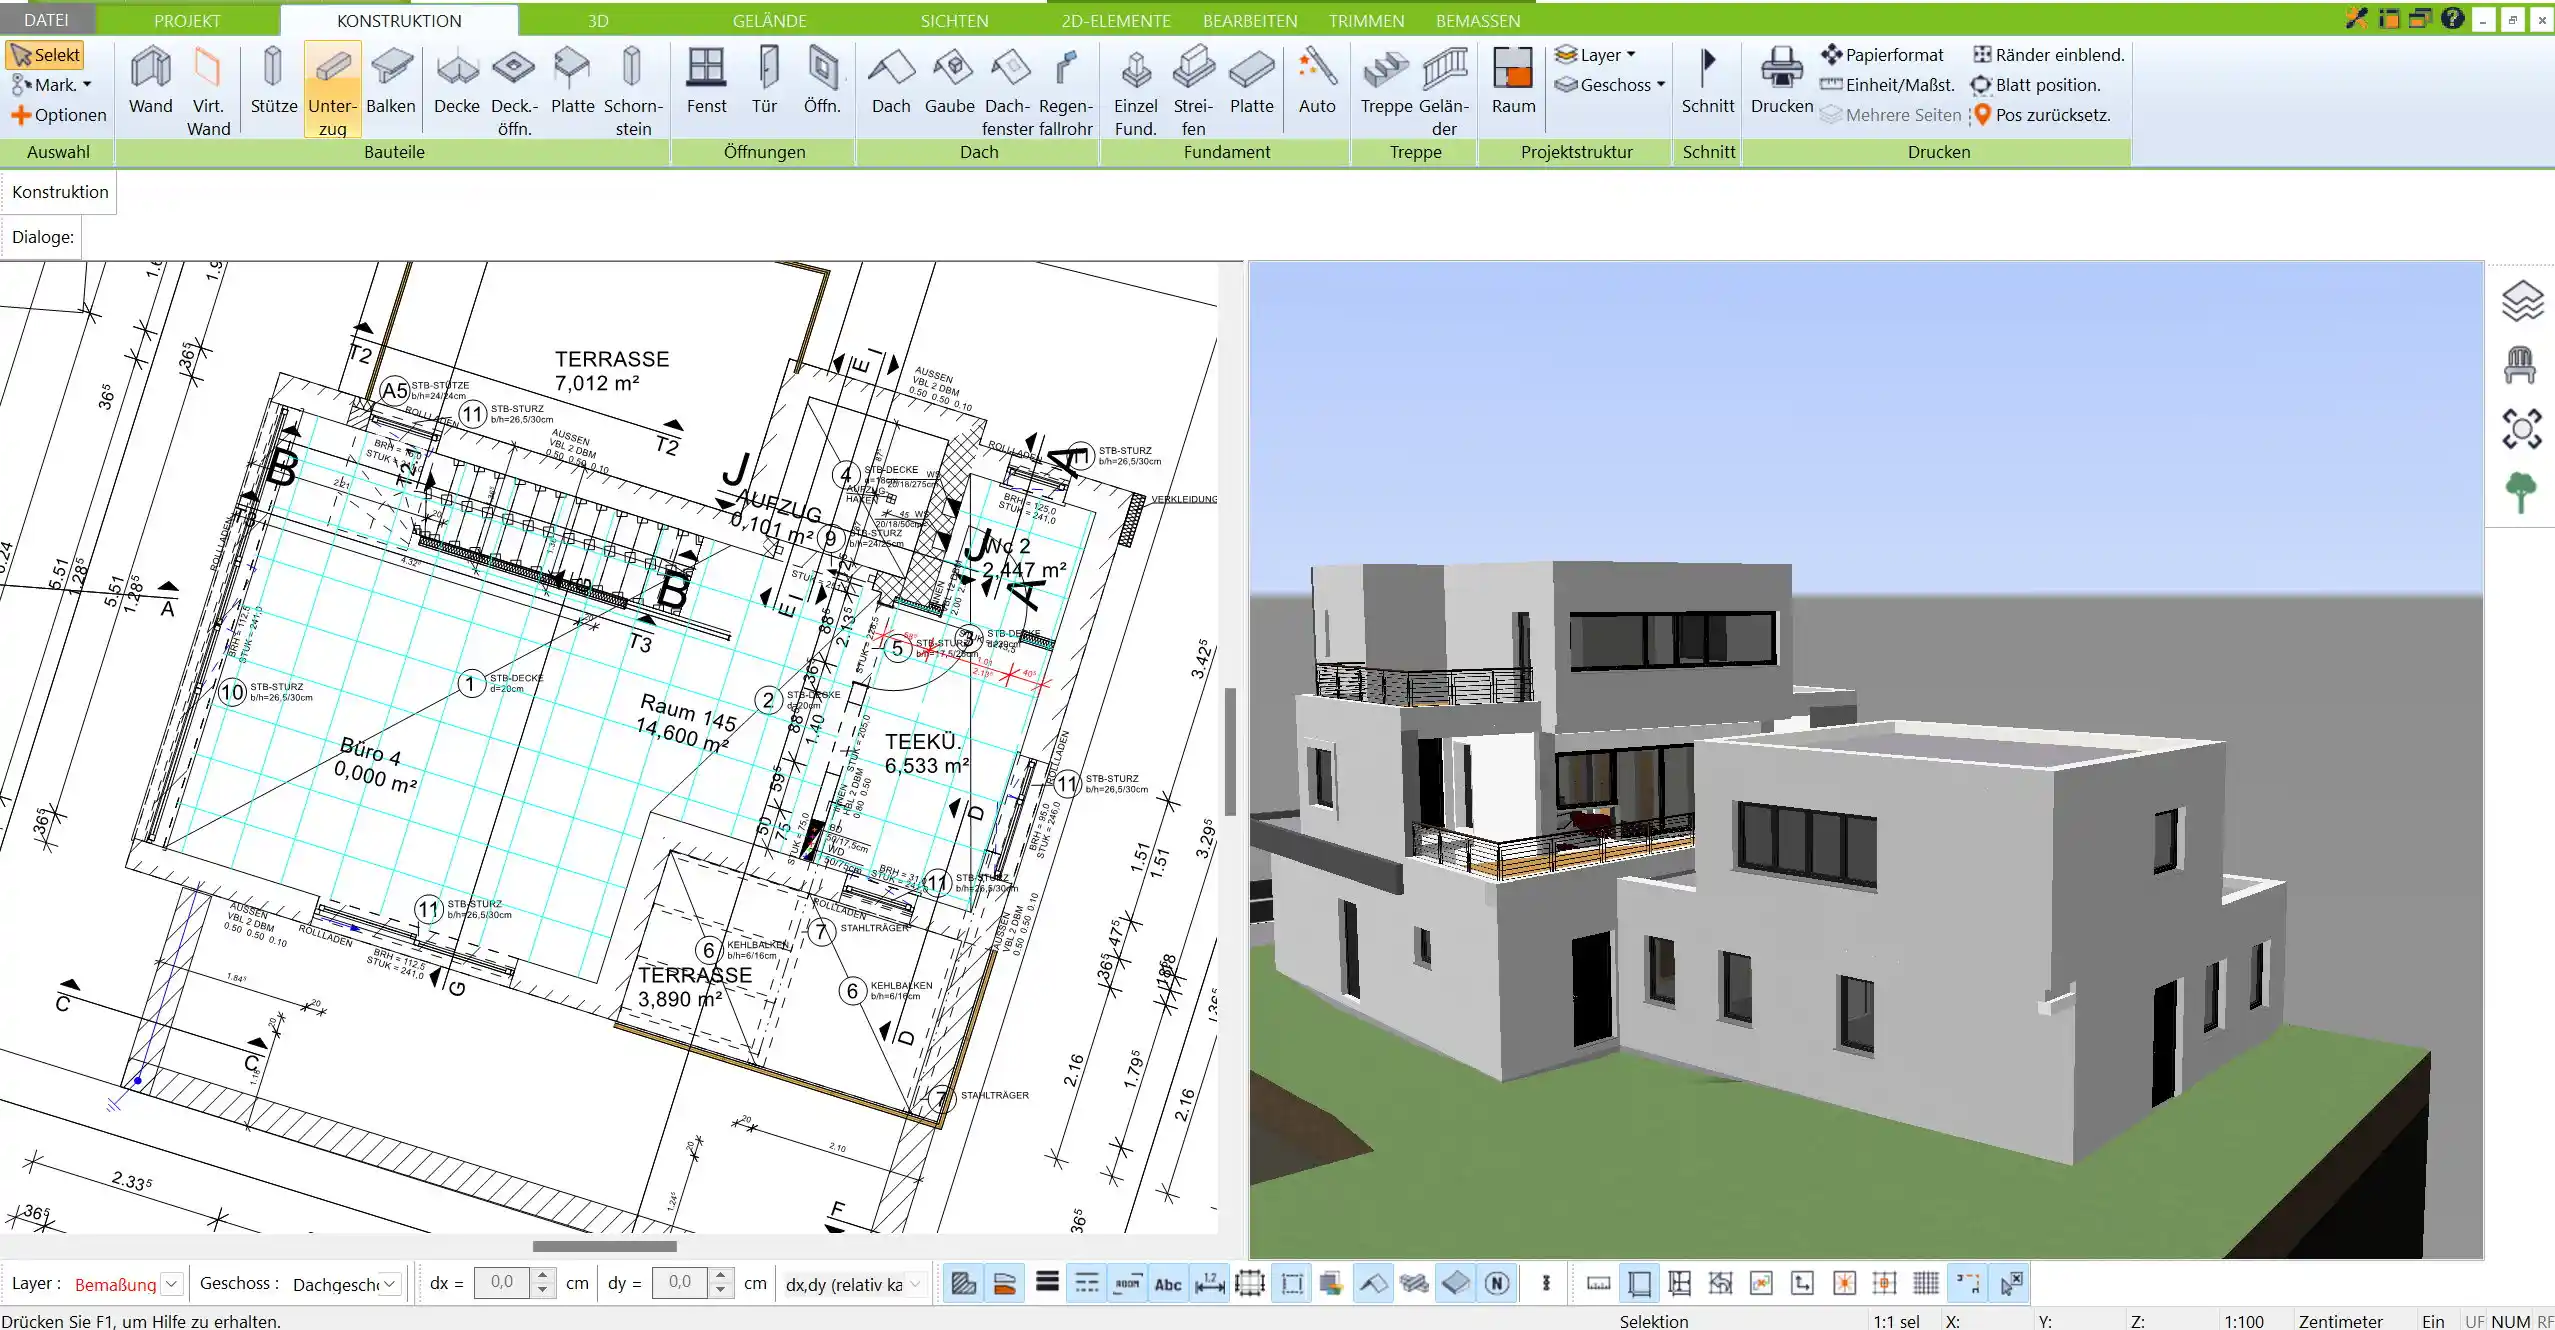Select the Wand (wall) tool
The width and height of the screenshot is (2555, 1330).
pyautogui.click(x=150, y=81)
